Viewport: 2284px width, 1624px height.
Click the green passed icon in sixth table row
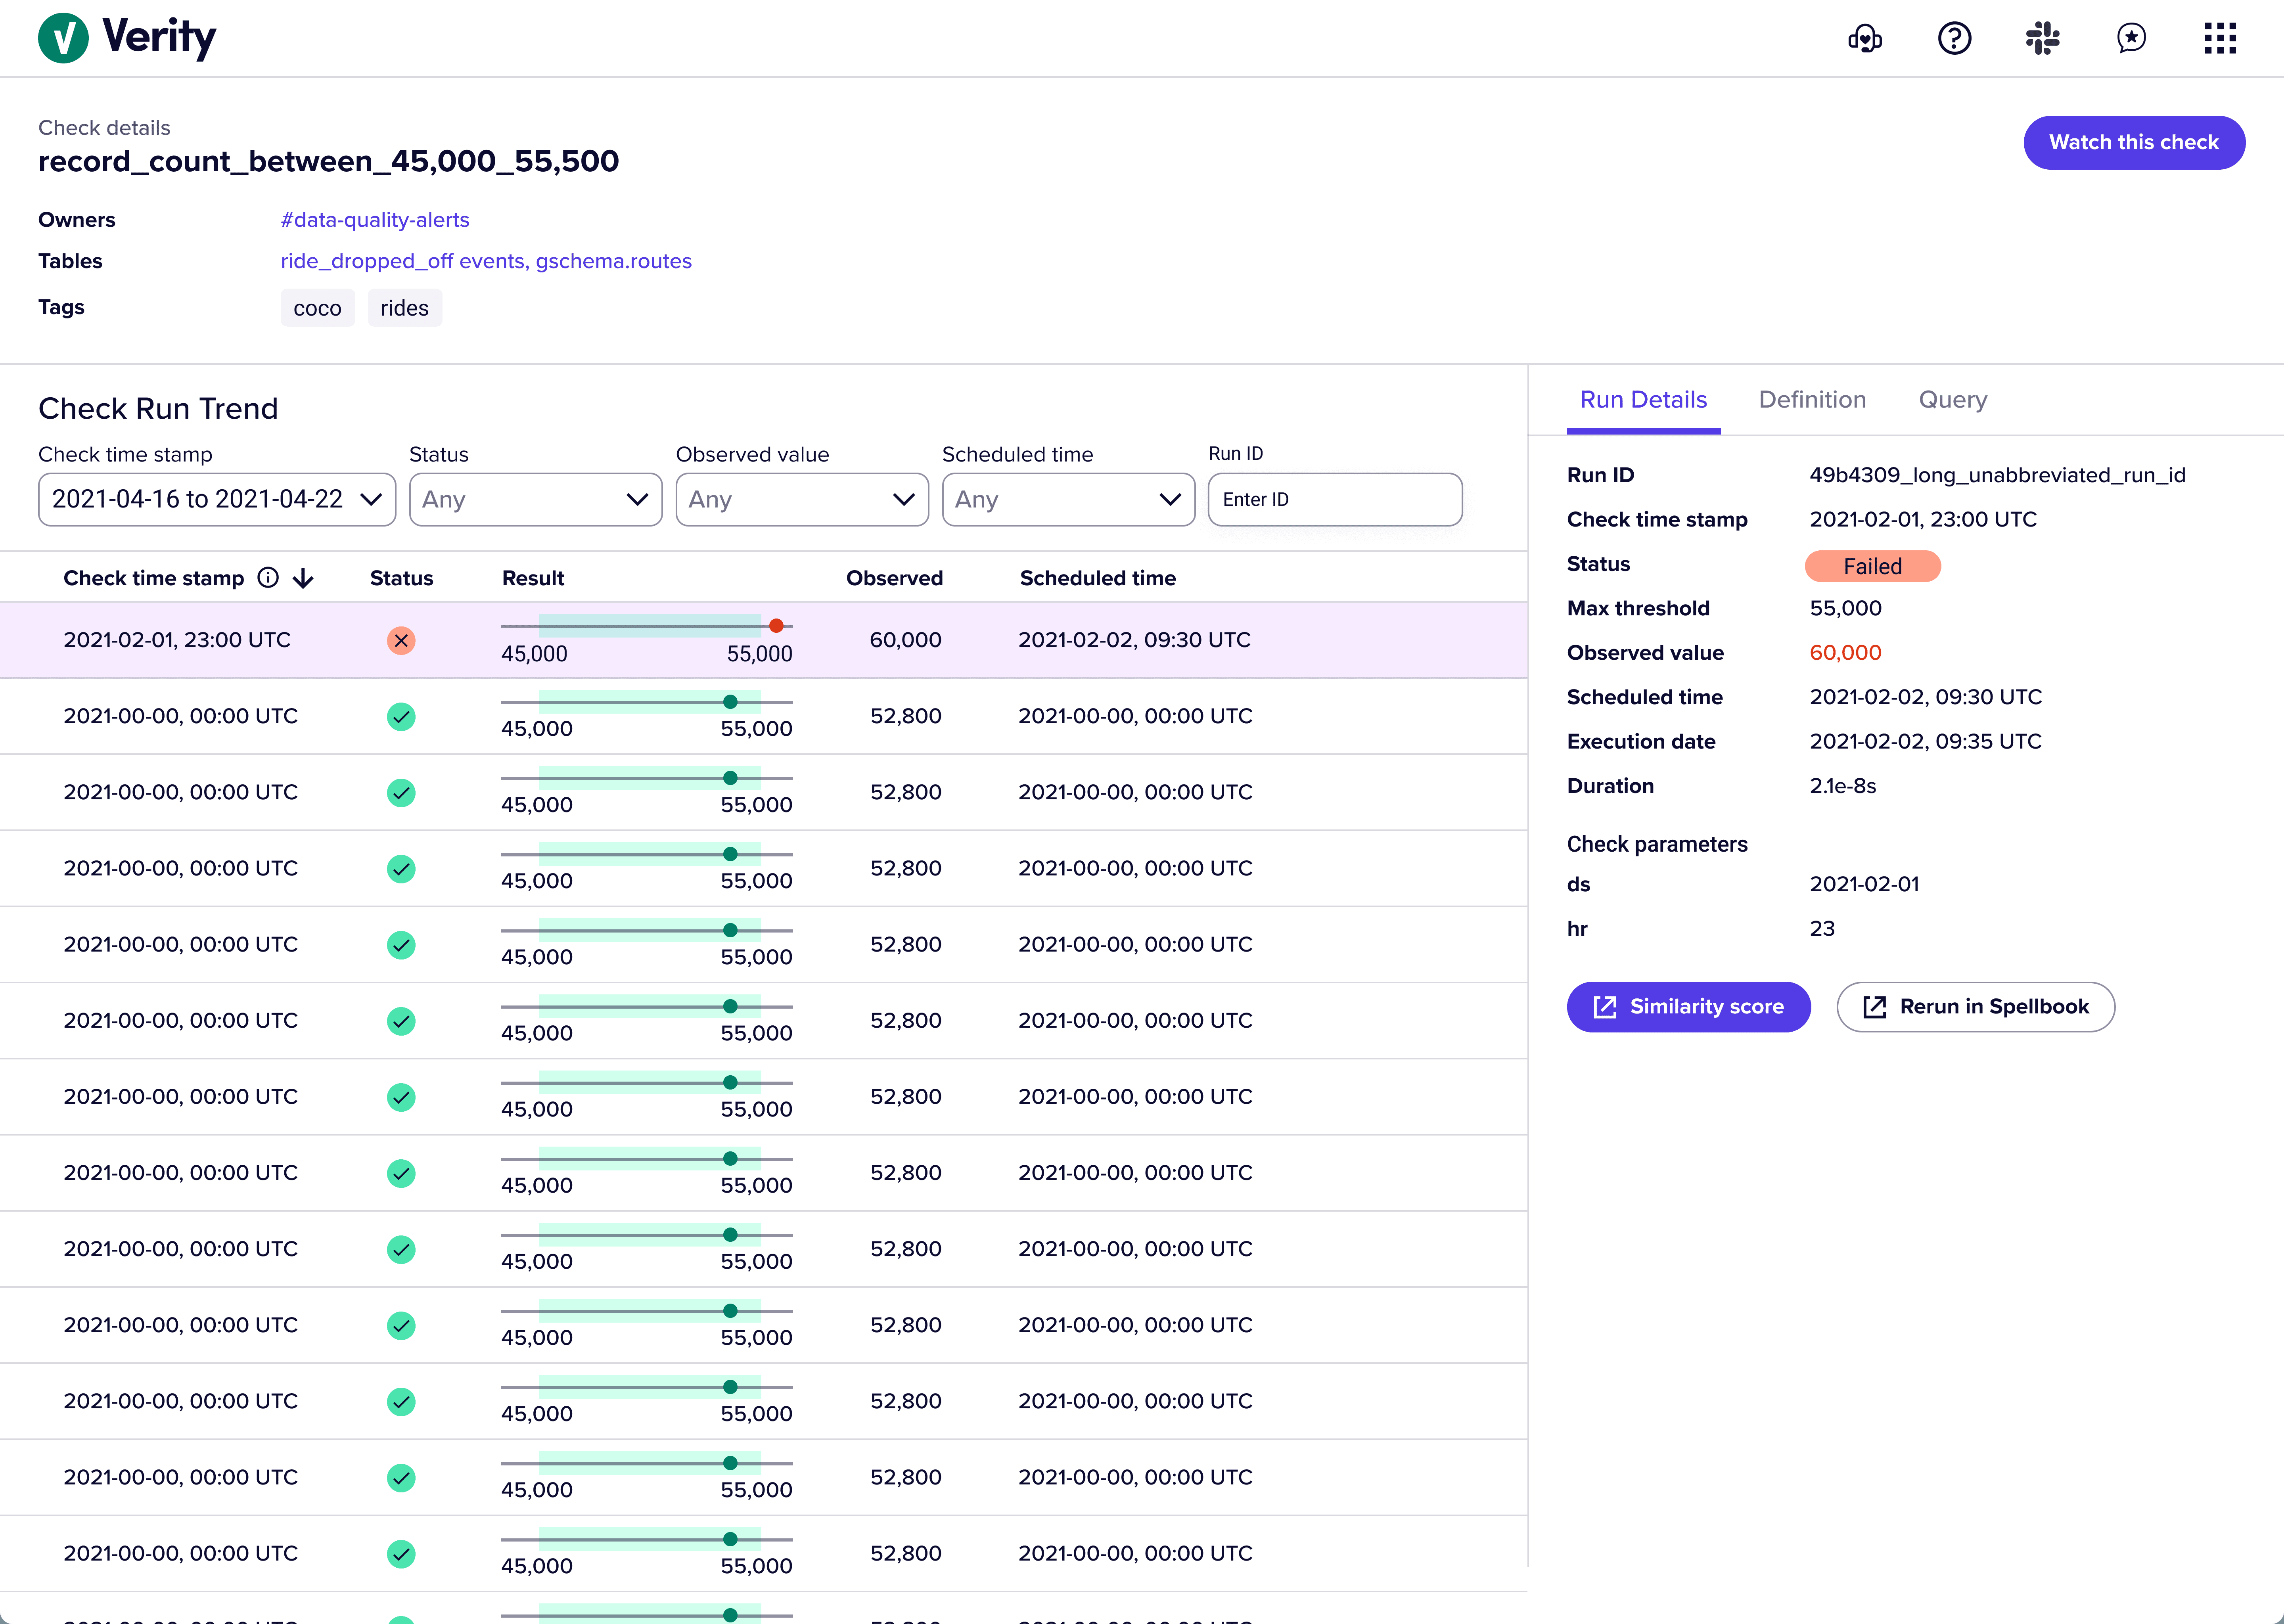click(x=401, y=1020)
